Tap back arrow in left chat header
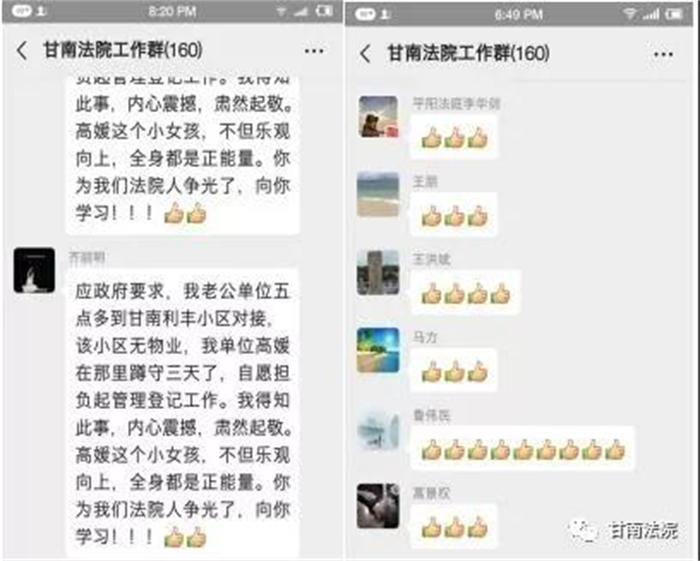Screen dimensions: 700x561 22,50
